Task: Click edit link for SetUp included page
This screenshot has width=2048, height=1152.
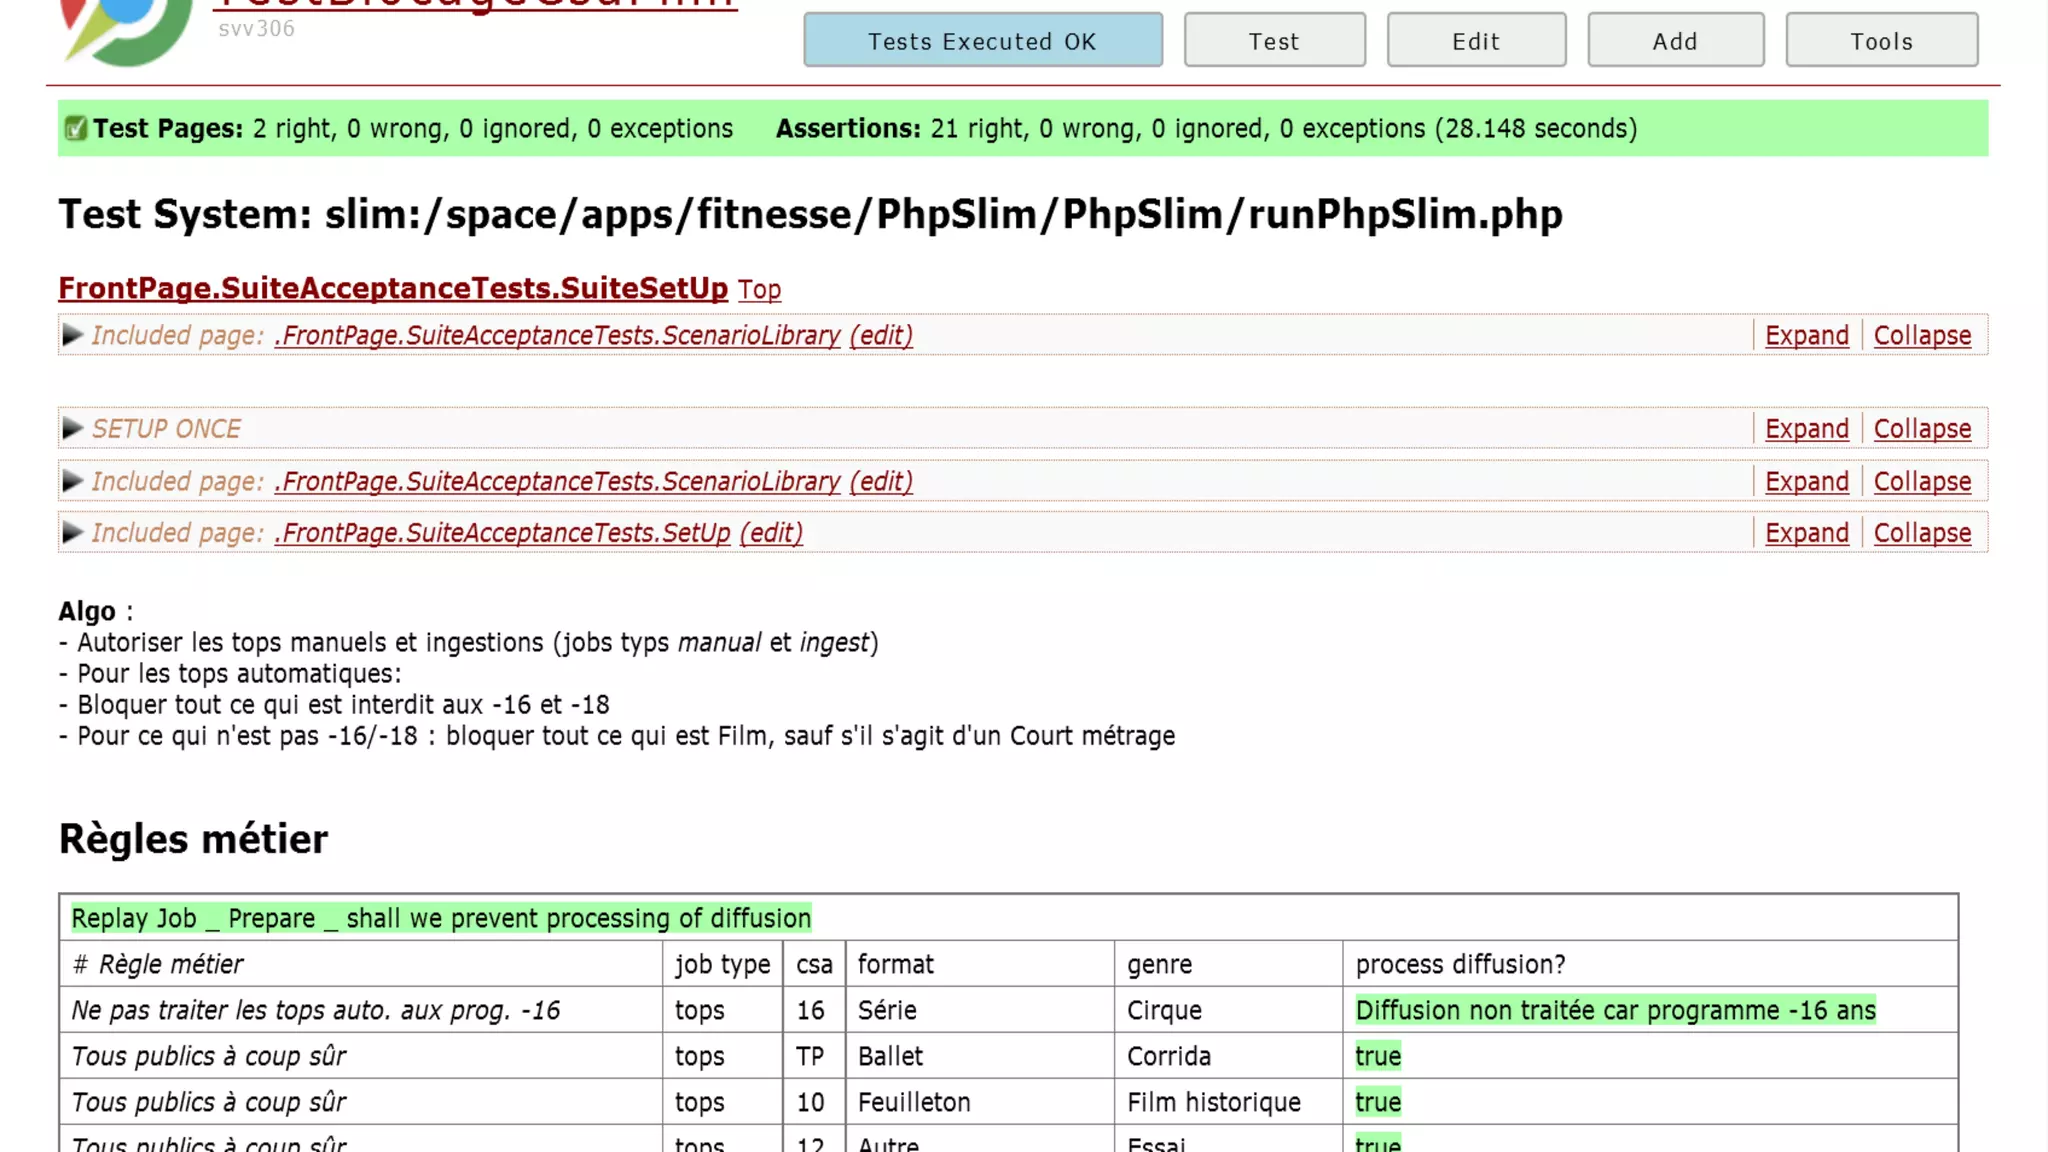Action: (x=771, y=533)
